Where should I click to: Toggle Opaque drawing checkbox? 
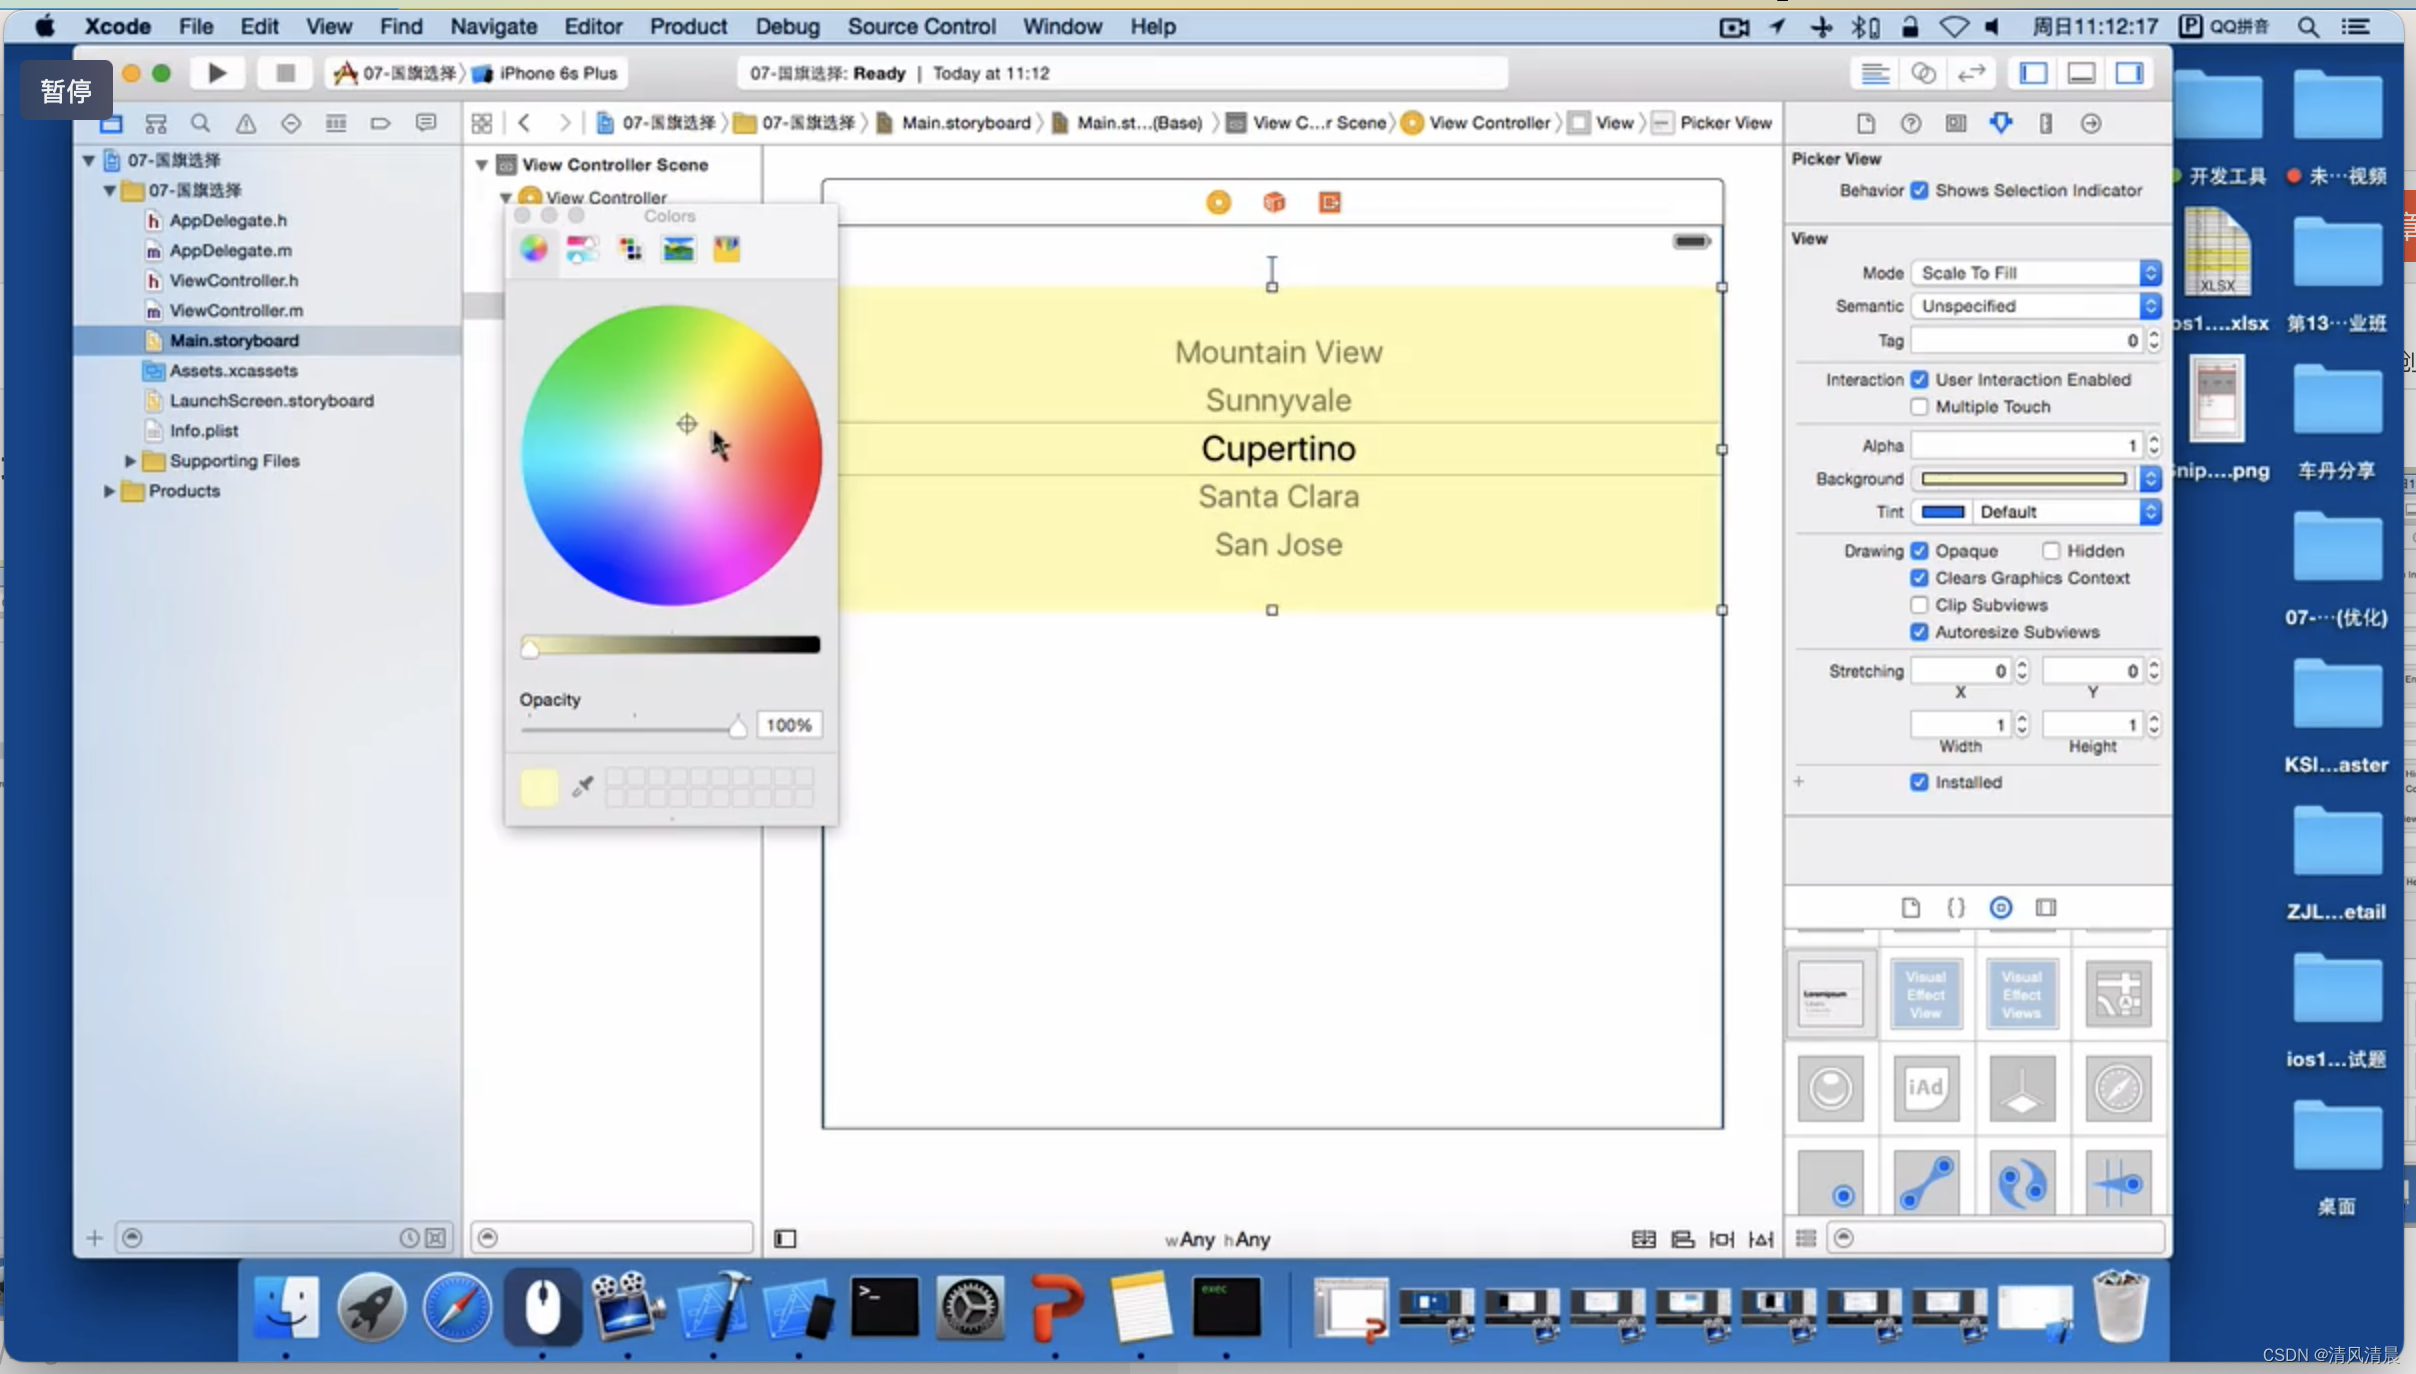pyautogui.click(x=1918, y=549)
